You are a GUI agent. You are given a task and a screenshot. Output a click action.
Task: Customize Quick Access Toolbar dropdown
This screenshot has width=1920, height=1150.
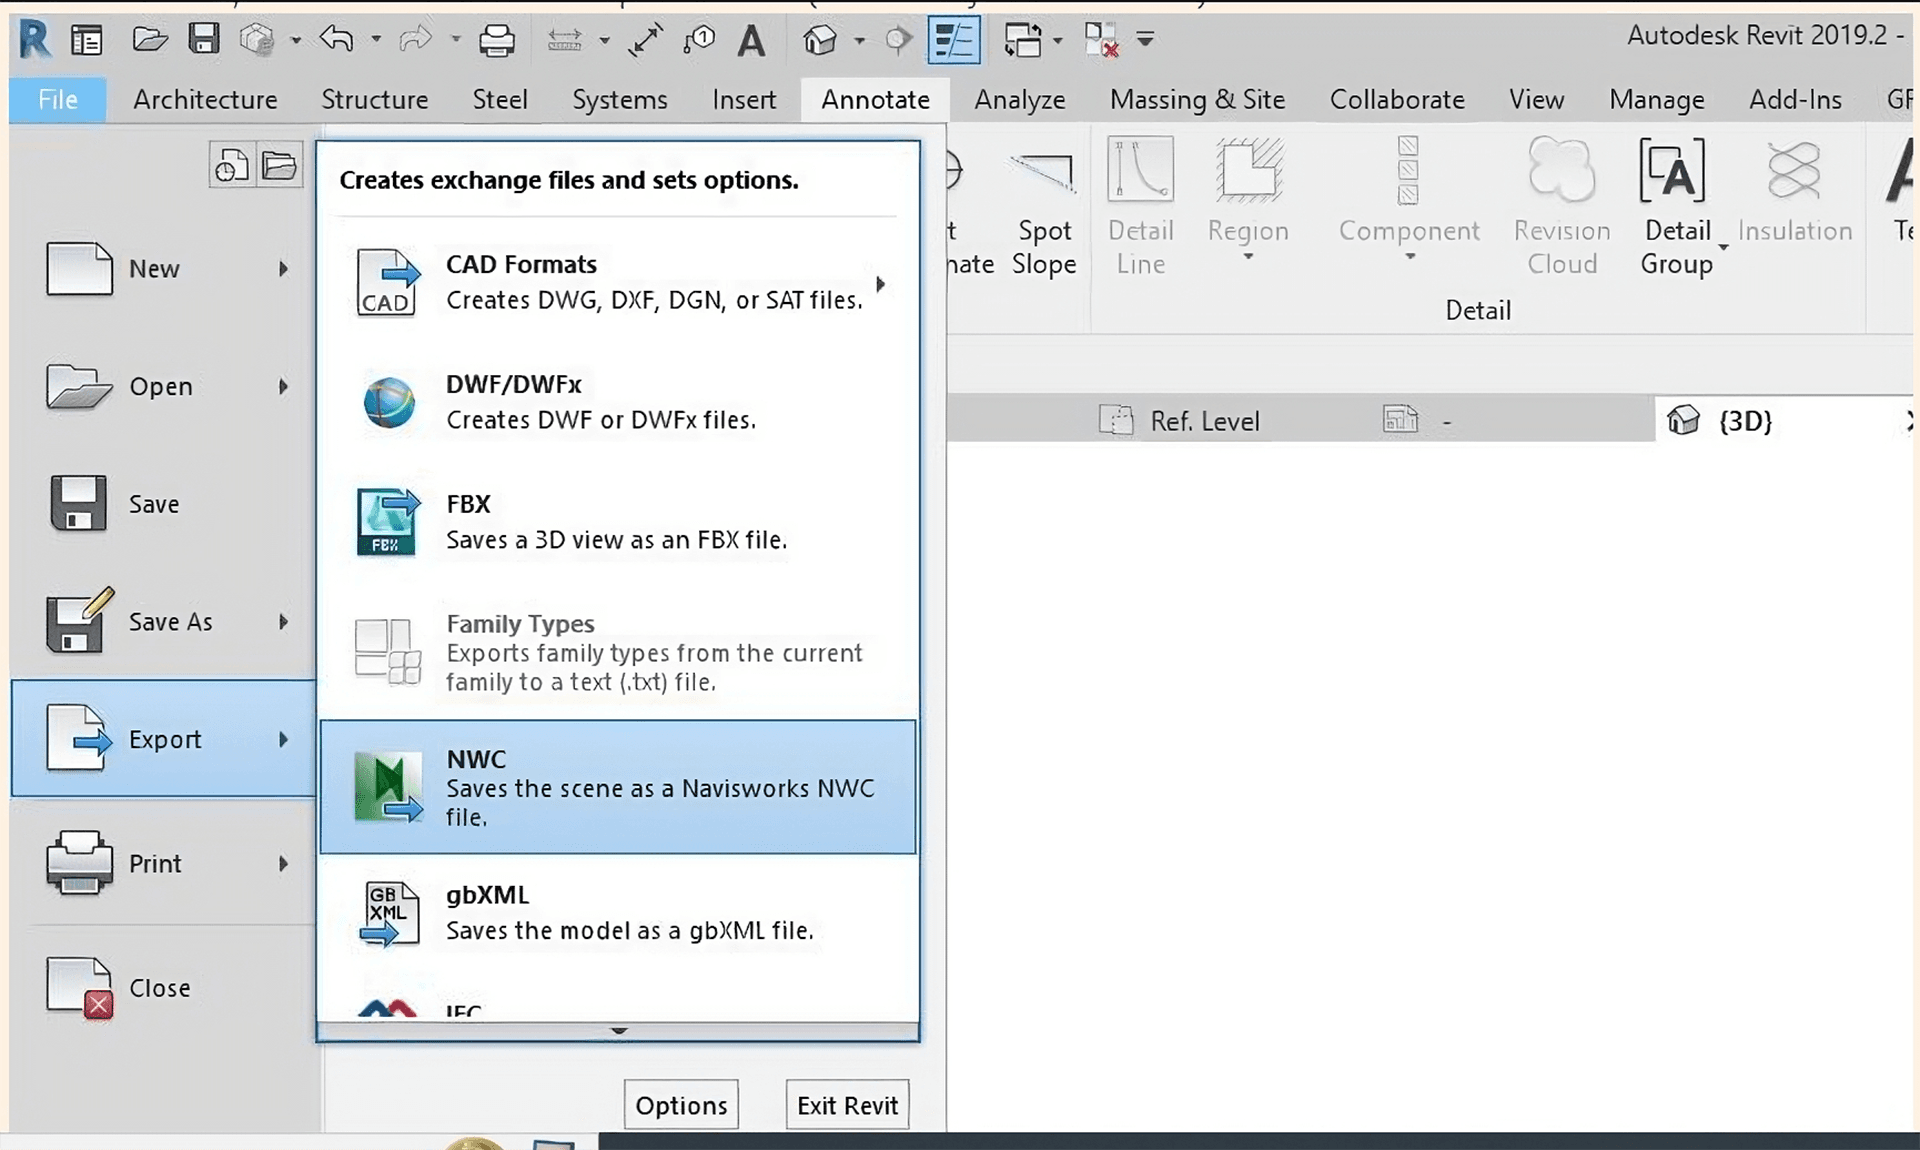pyautogui.click(x=1146, y=40)
